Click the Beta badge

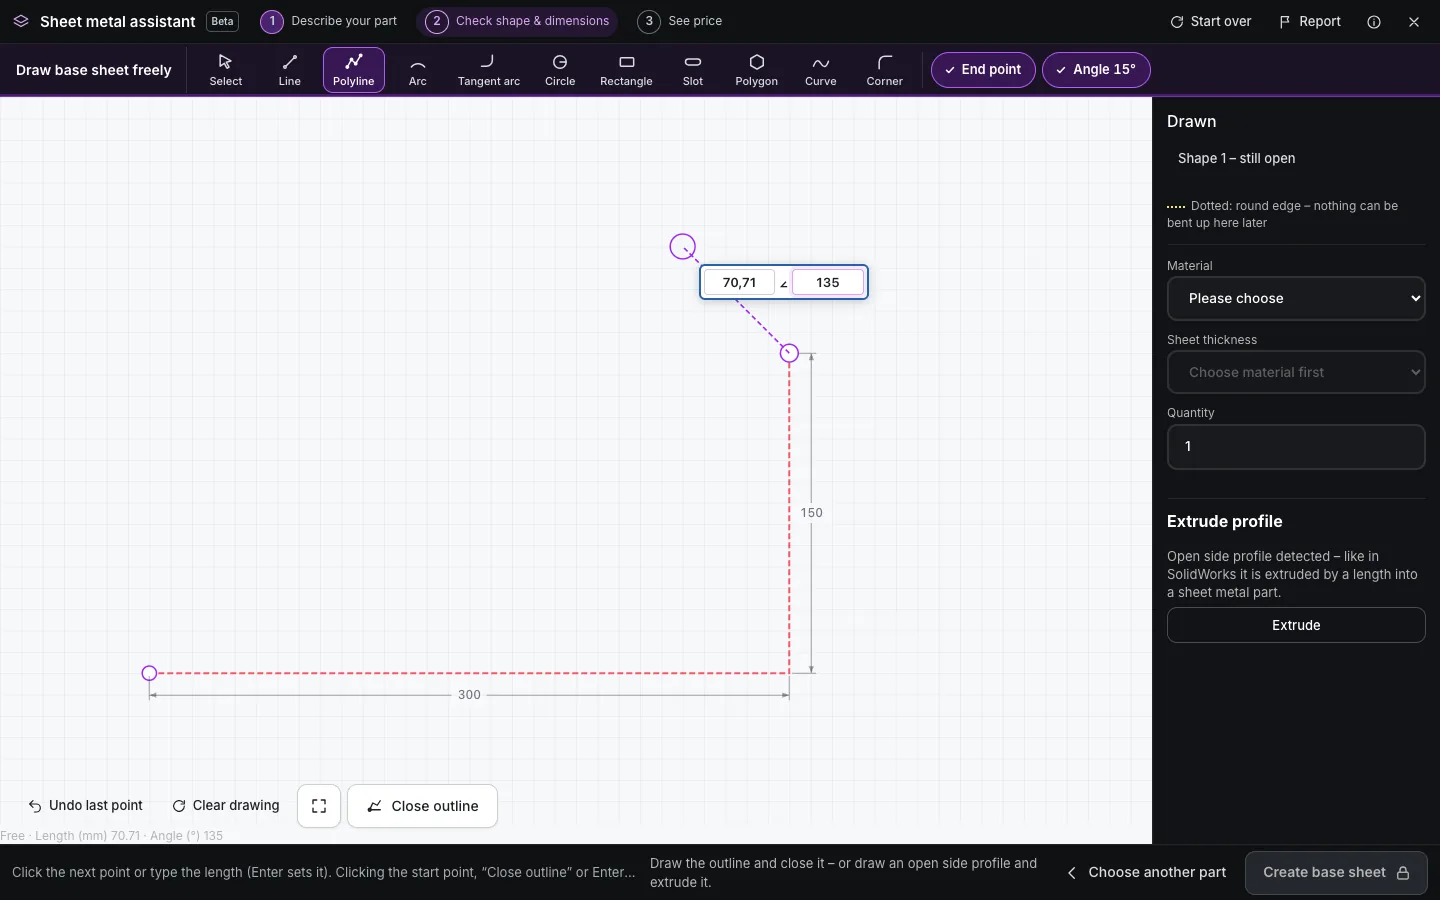222,21
